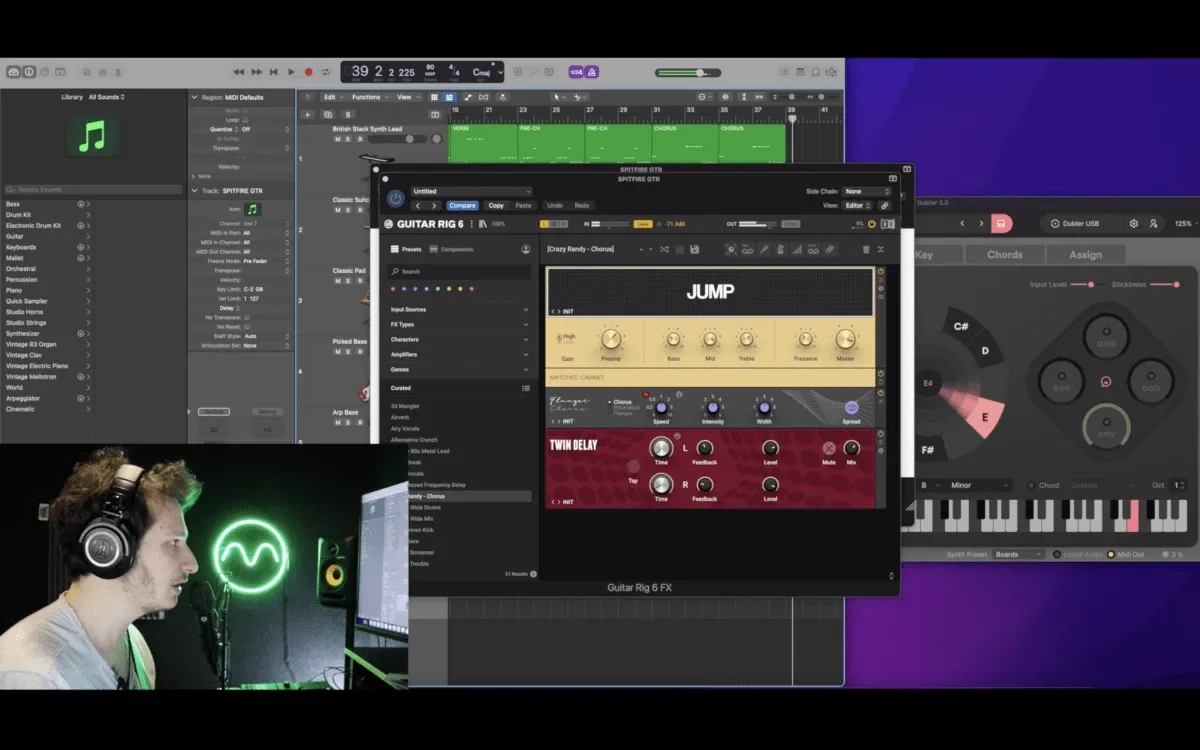
Task: Open the Edit menu in the Tracks area
Action: coord(331,97)
